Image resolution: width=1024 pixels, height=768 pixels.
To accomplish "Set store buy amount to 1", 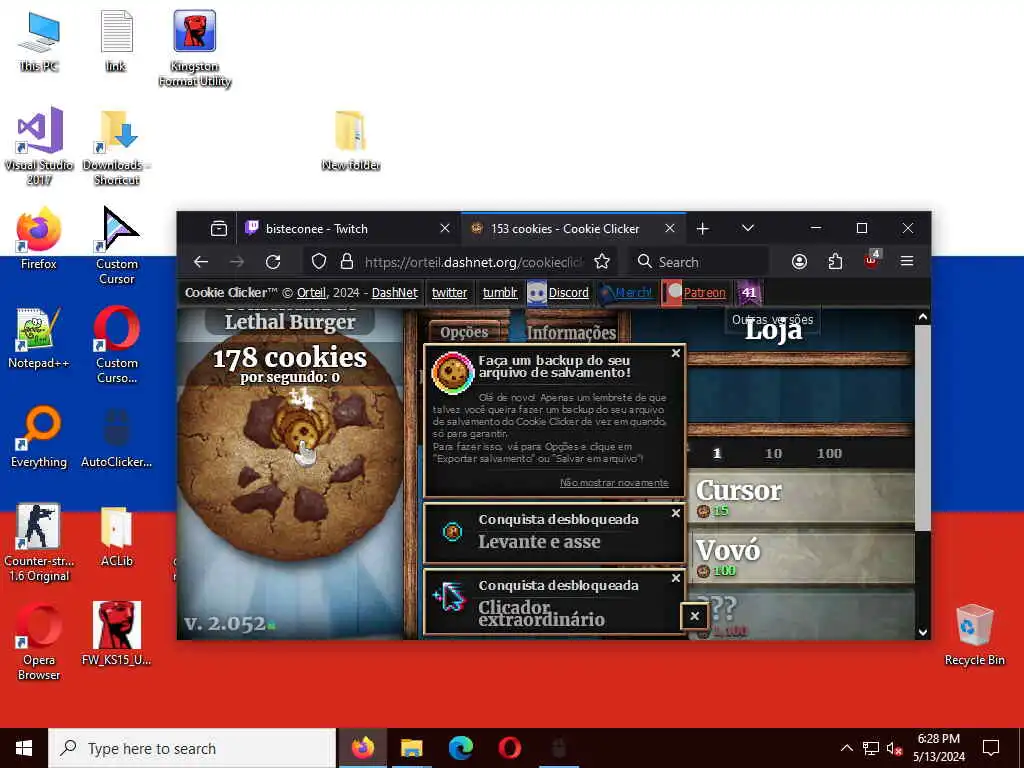I will [716, 453].
